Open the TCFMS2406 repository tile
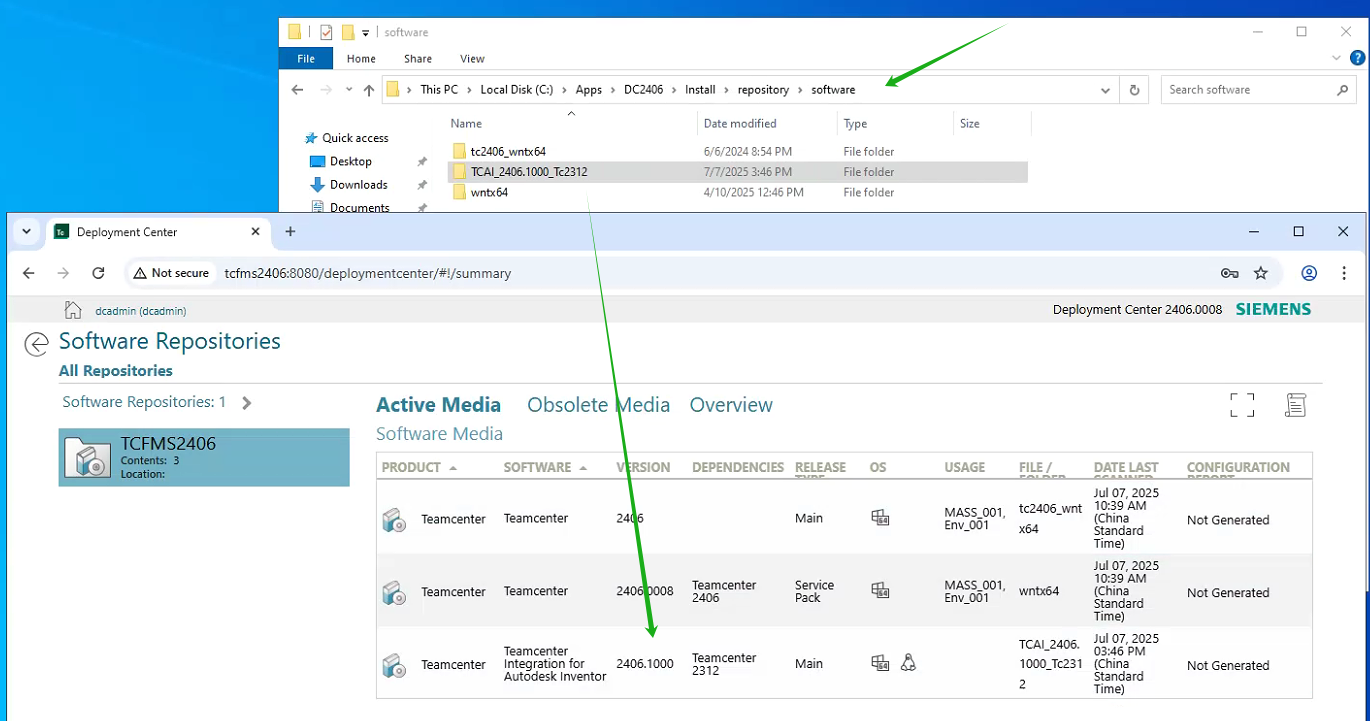The image size is (1370, 721). [x=204, y=457]
